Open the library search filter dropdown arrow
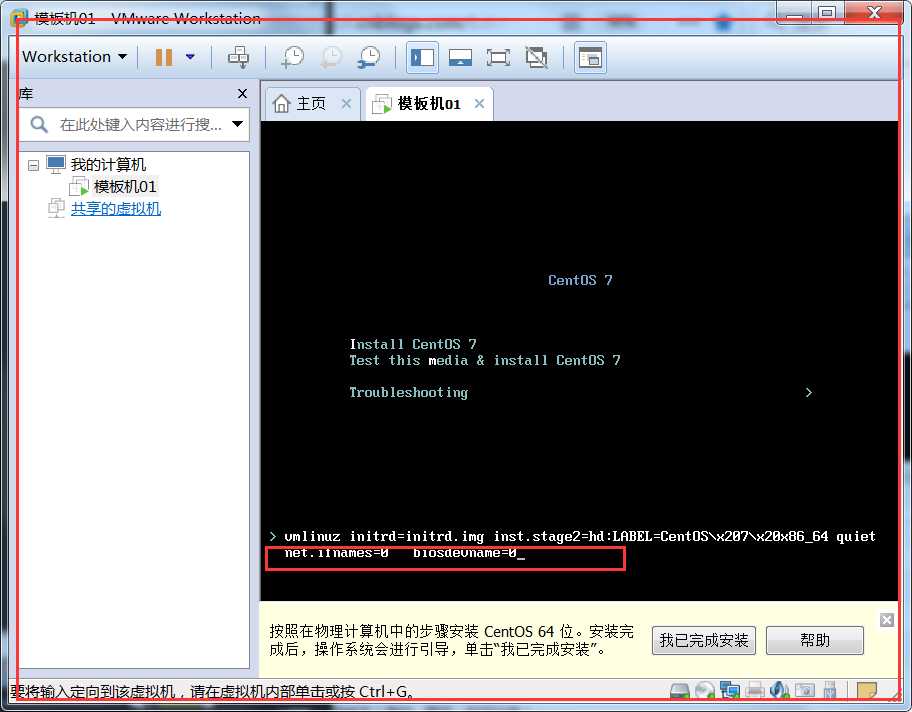 click(237, 124)
